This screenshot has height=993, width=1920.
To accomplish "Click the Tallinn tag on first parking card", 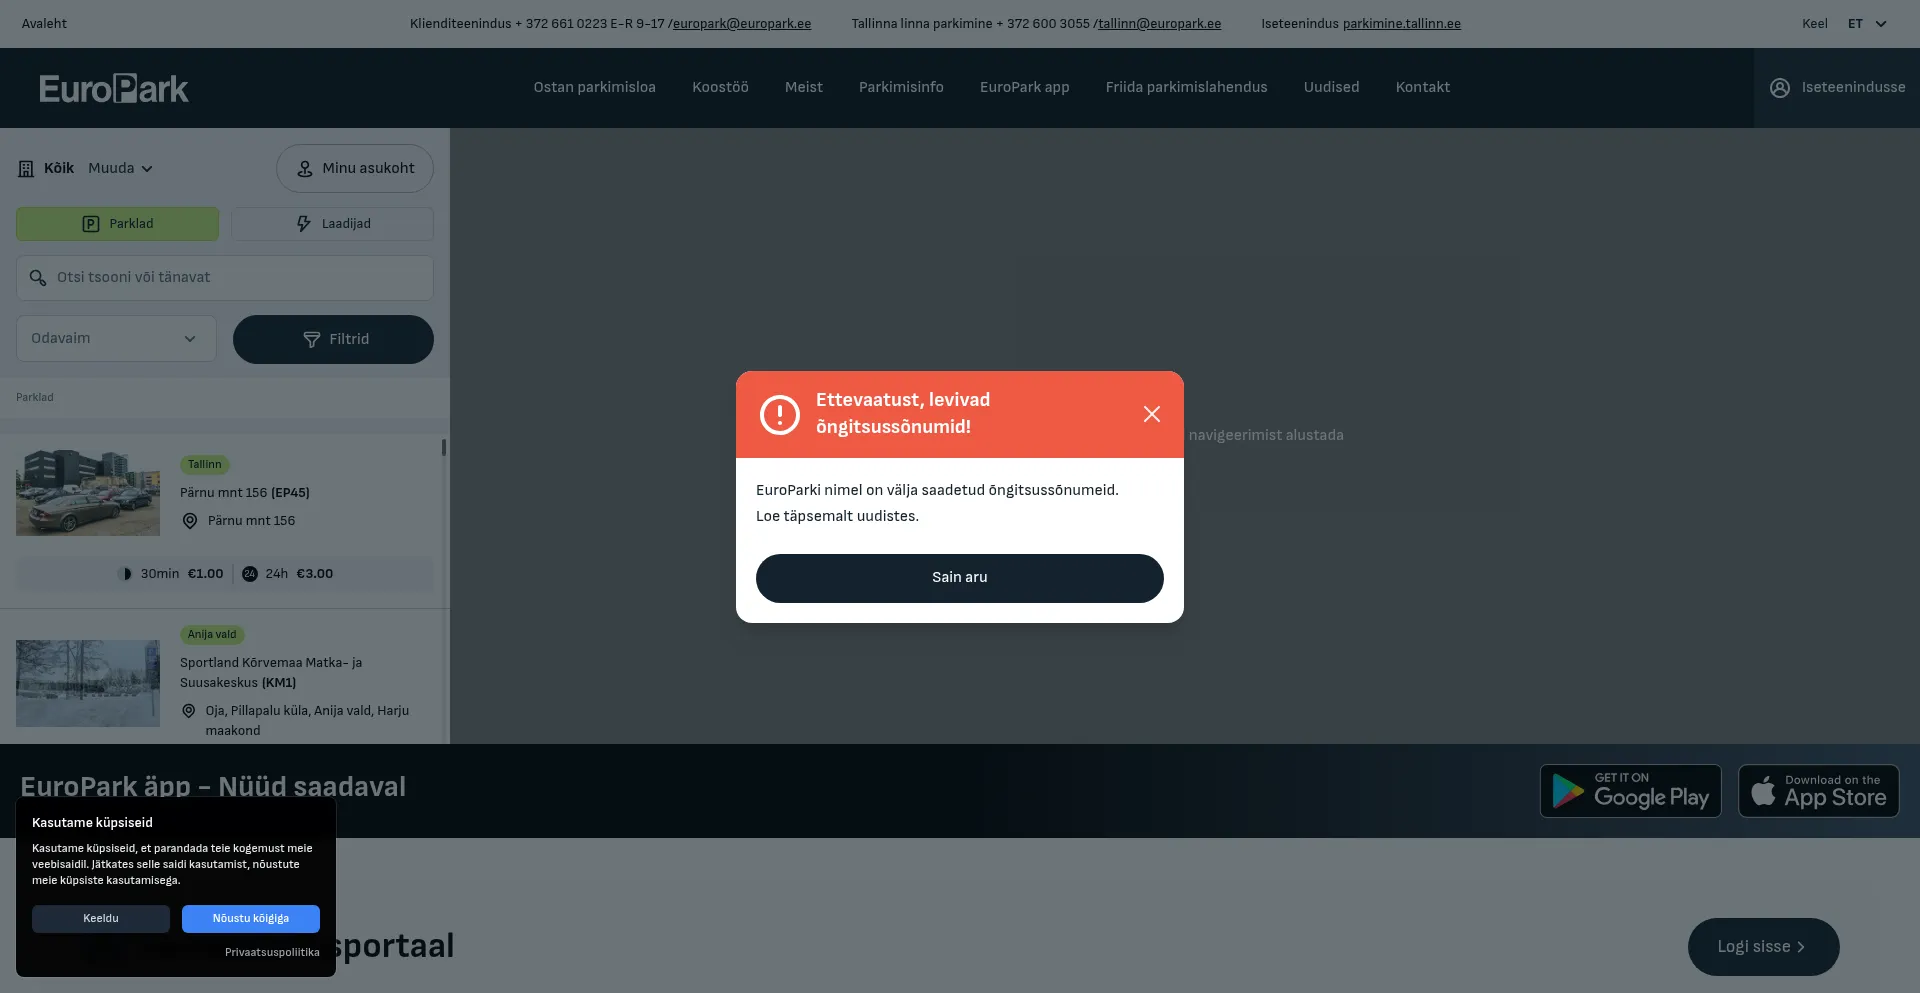I will (205, 465).
